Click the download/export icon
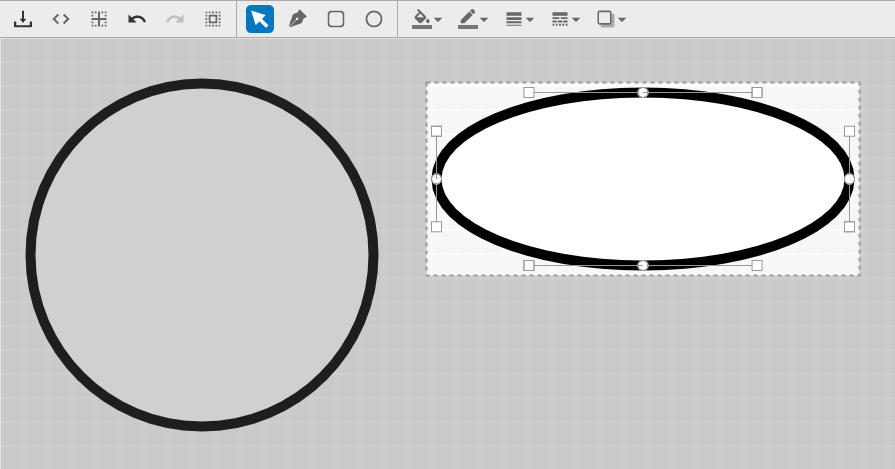This screenshot has width=895, height=469. [x=23, y=19]
